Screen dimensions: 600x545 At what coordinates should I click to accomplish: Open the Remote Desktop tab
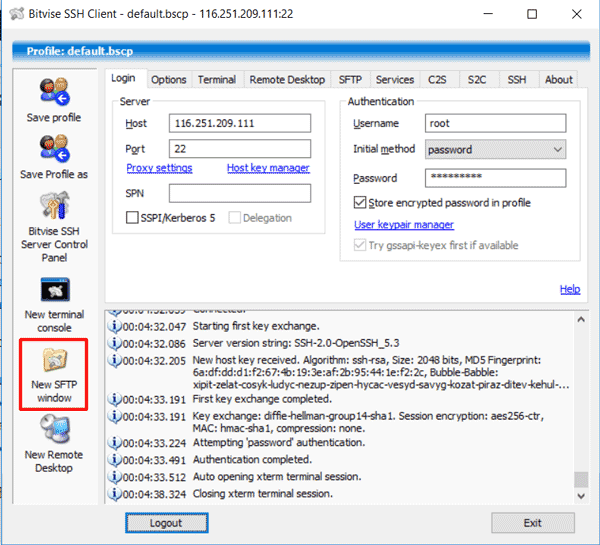287,80
